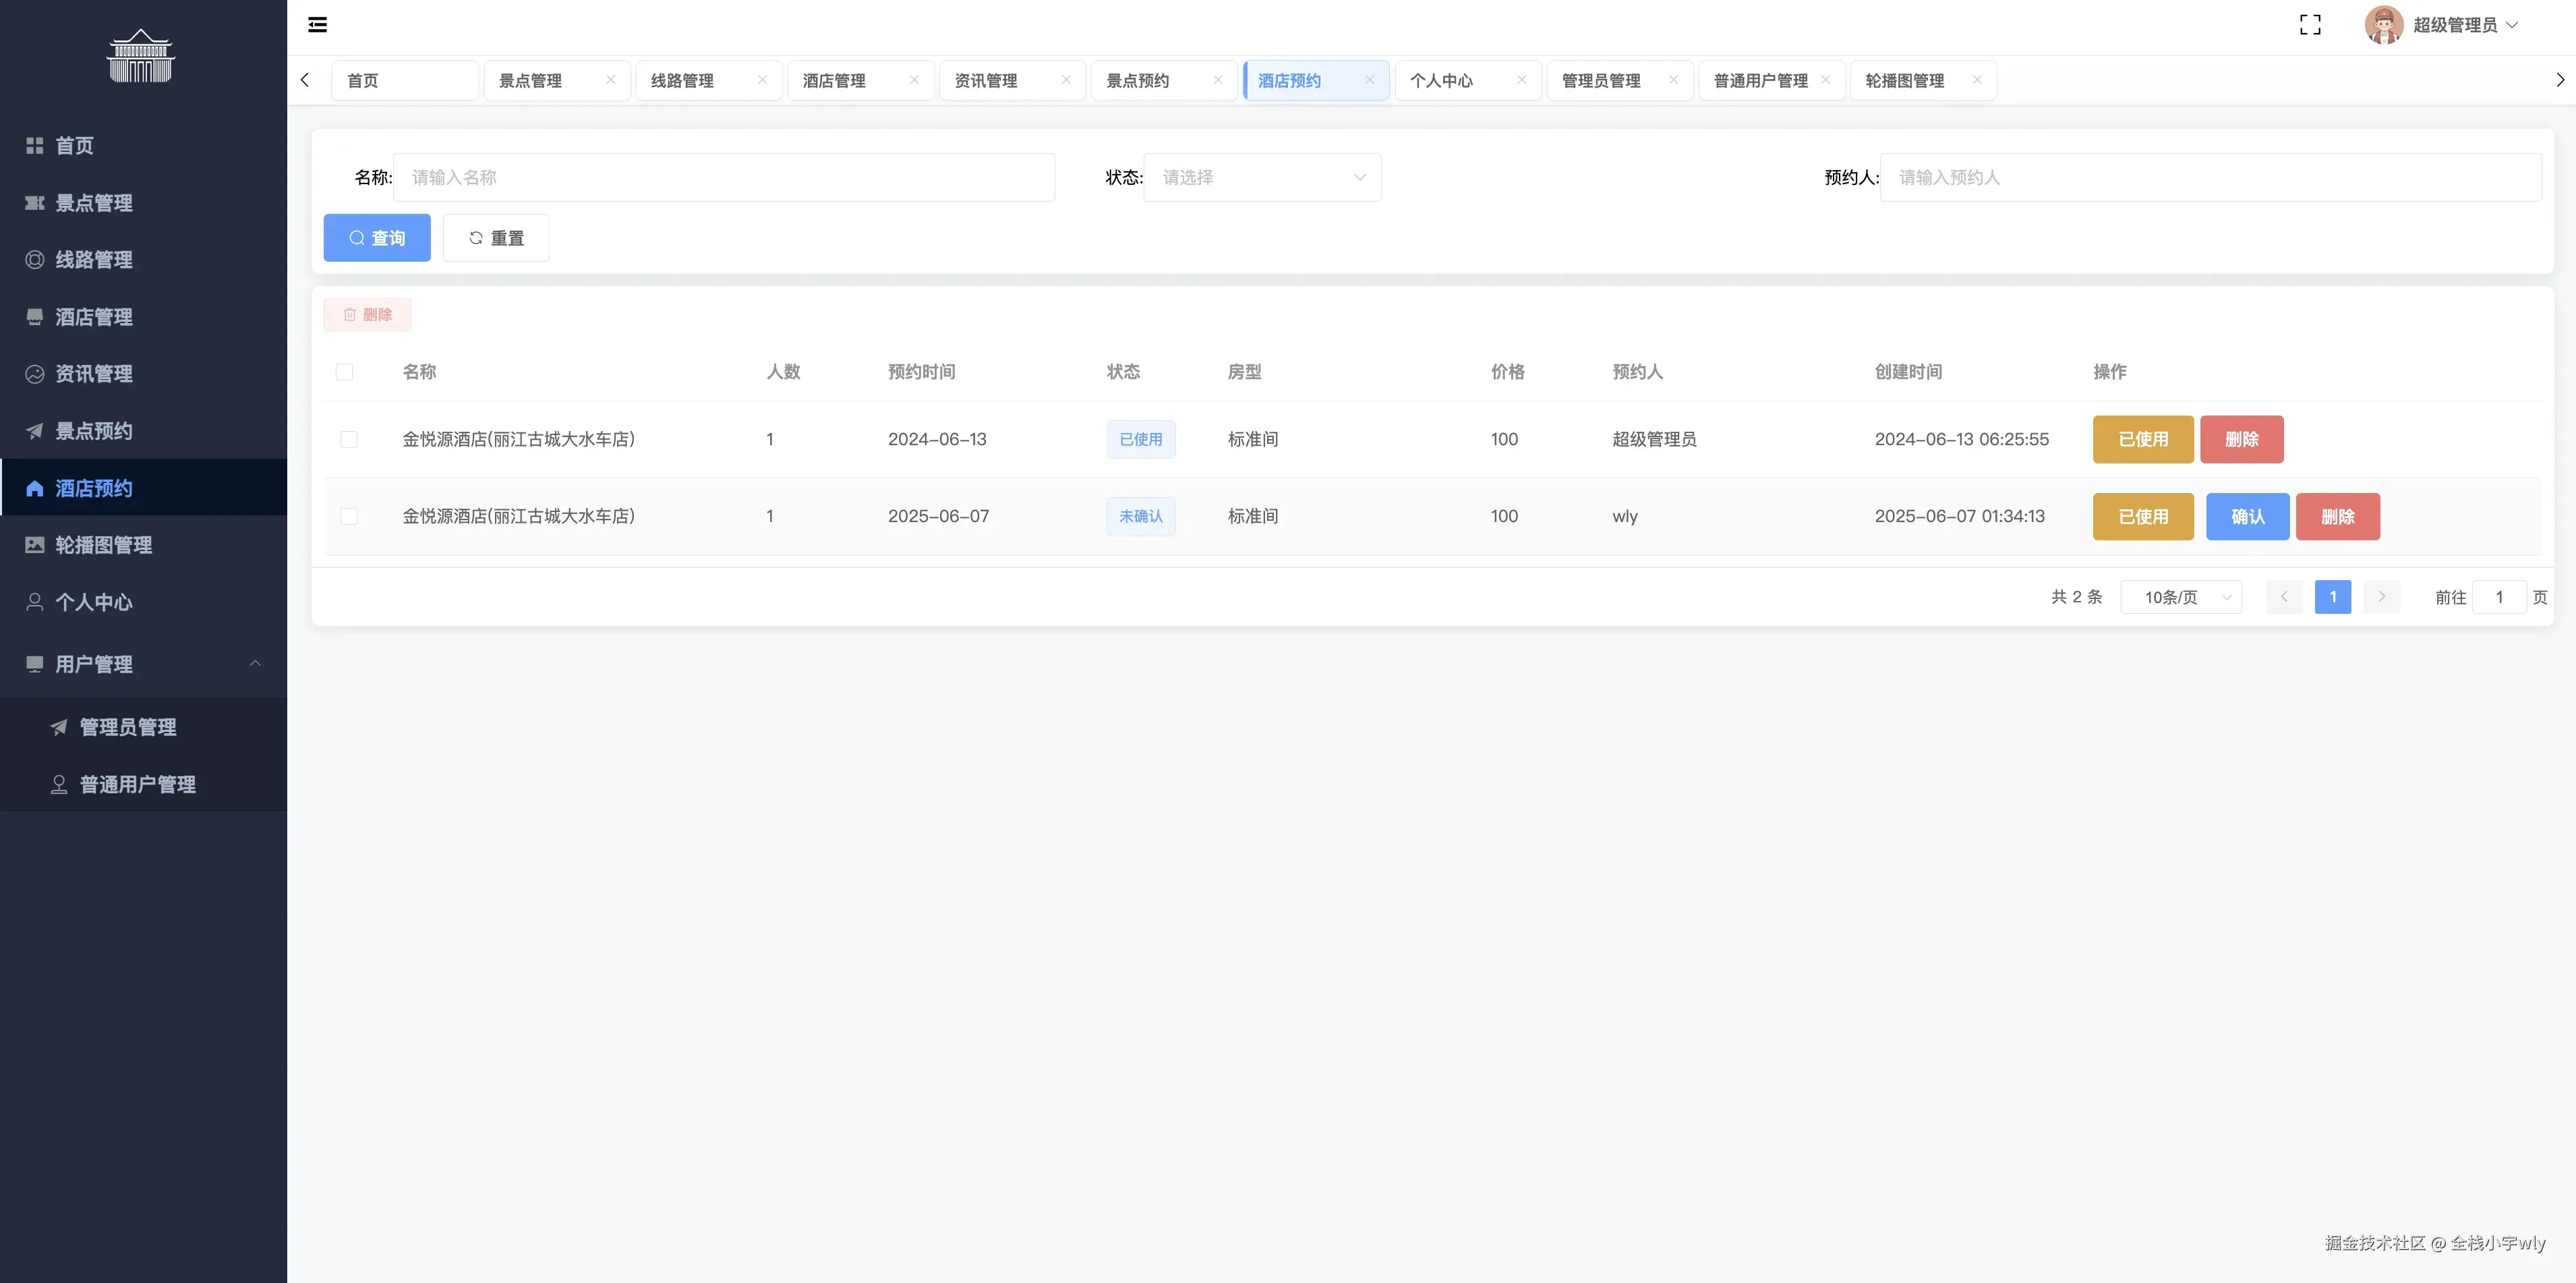Click the 轮播图管理 picture icon in sidebar
The image size is (2576, 1283).
coord(35,545)
